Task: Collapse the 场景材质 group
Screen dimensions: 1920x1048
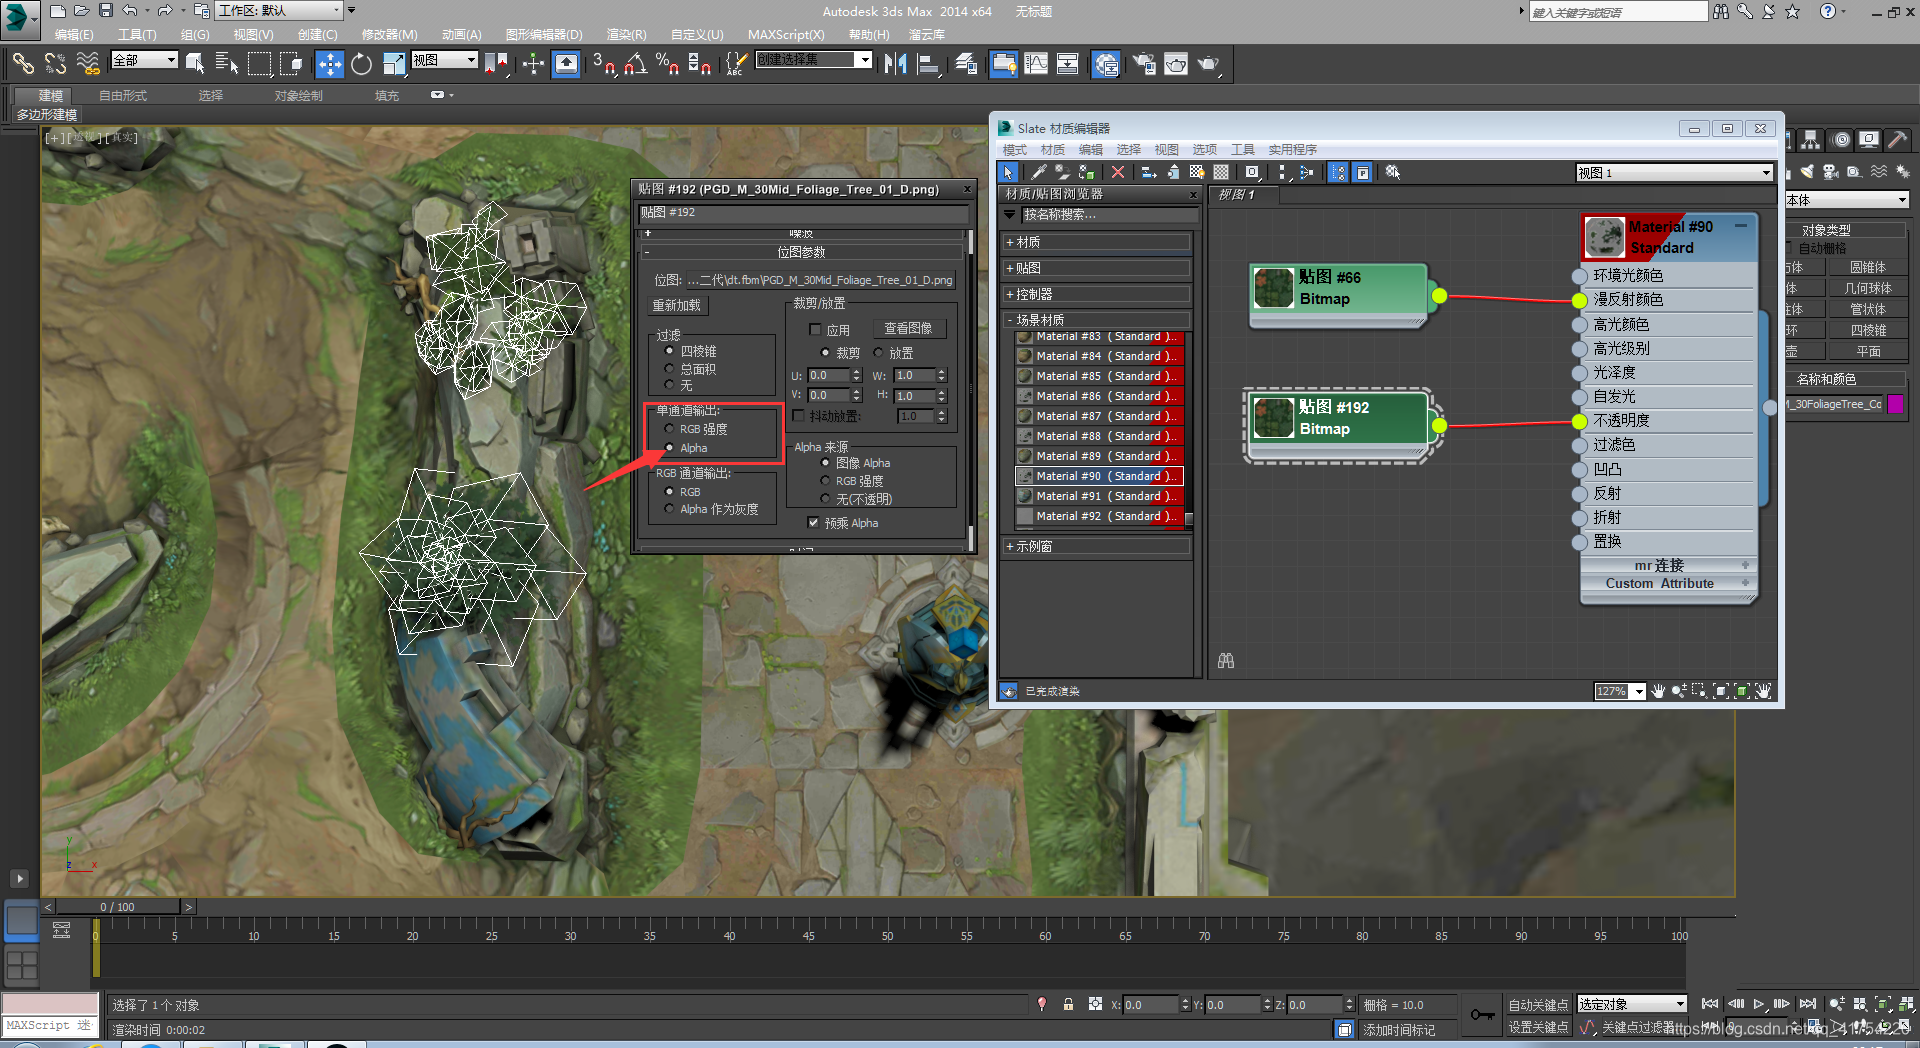Action: pyautogui.click(x=1096, y=320)
